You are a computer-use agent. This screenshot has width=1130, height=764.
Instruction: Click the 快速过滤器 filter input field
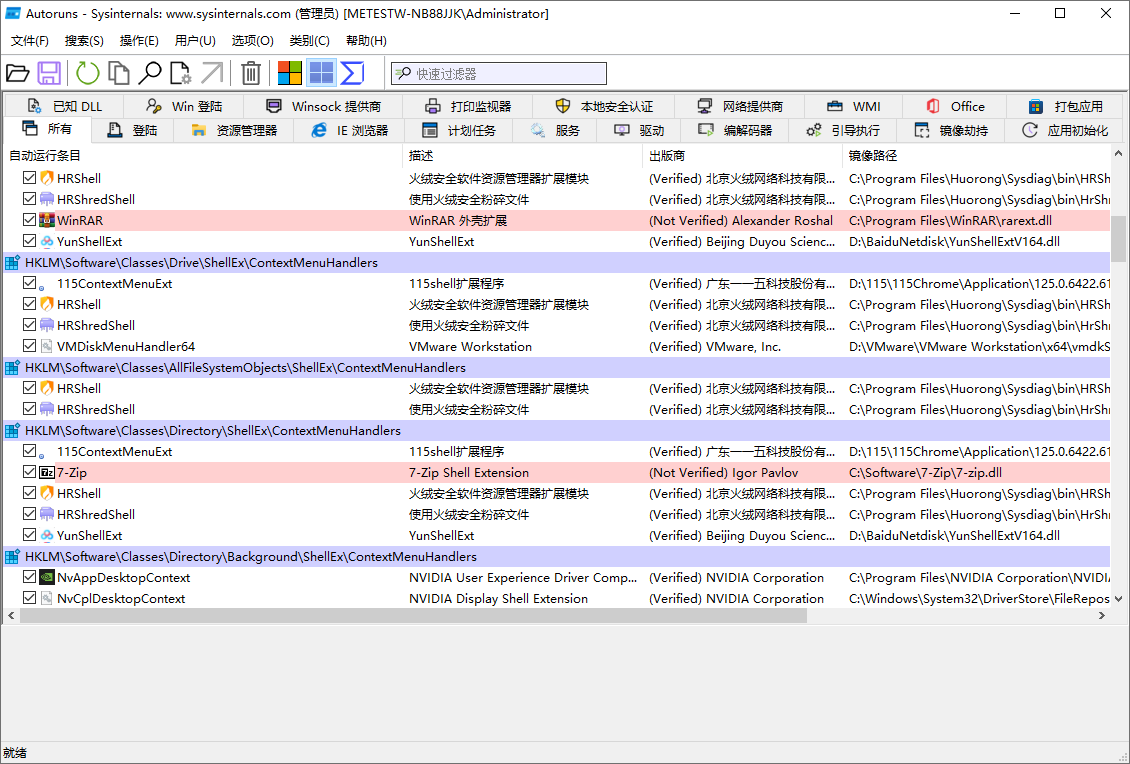tap(499, 74)
